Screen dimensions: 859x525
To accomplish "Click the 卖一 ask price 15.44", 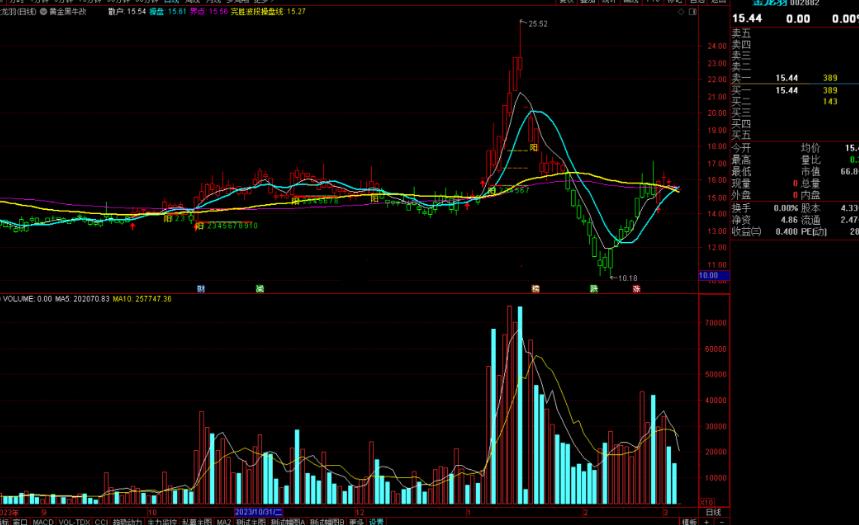I will click(x=787, y=78).
